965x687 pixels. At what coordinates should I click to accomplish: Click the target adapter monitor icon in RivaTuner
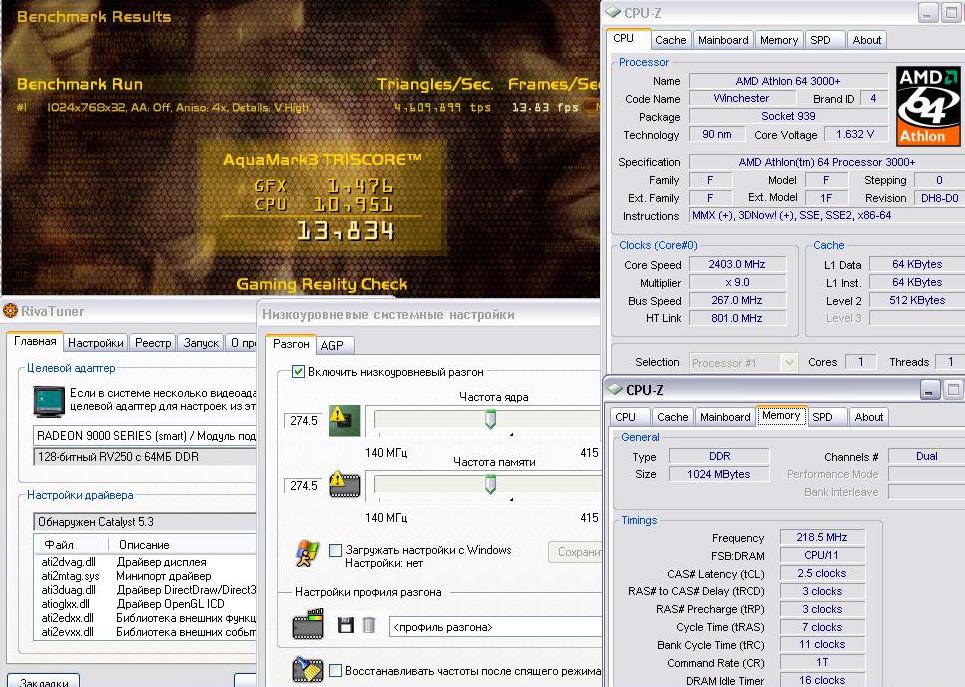49,402
